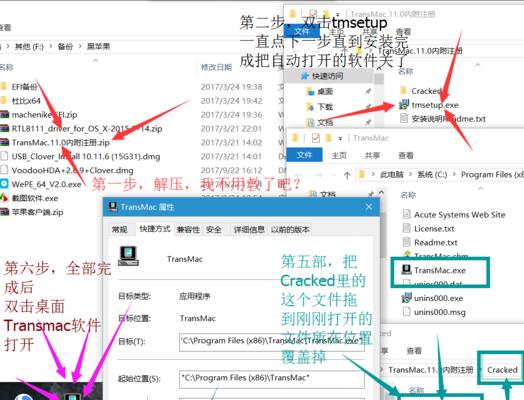Click the USB_Clover_Install dmg file icon
The width and height of the screenshot is (524, 400).
4,156
